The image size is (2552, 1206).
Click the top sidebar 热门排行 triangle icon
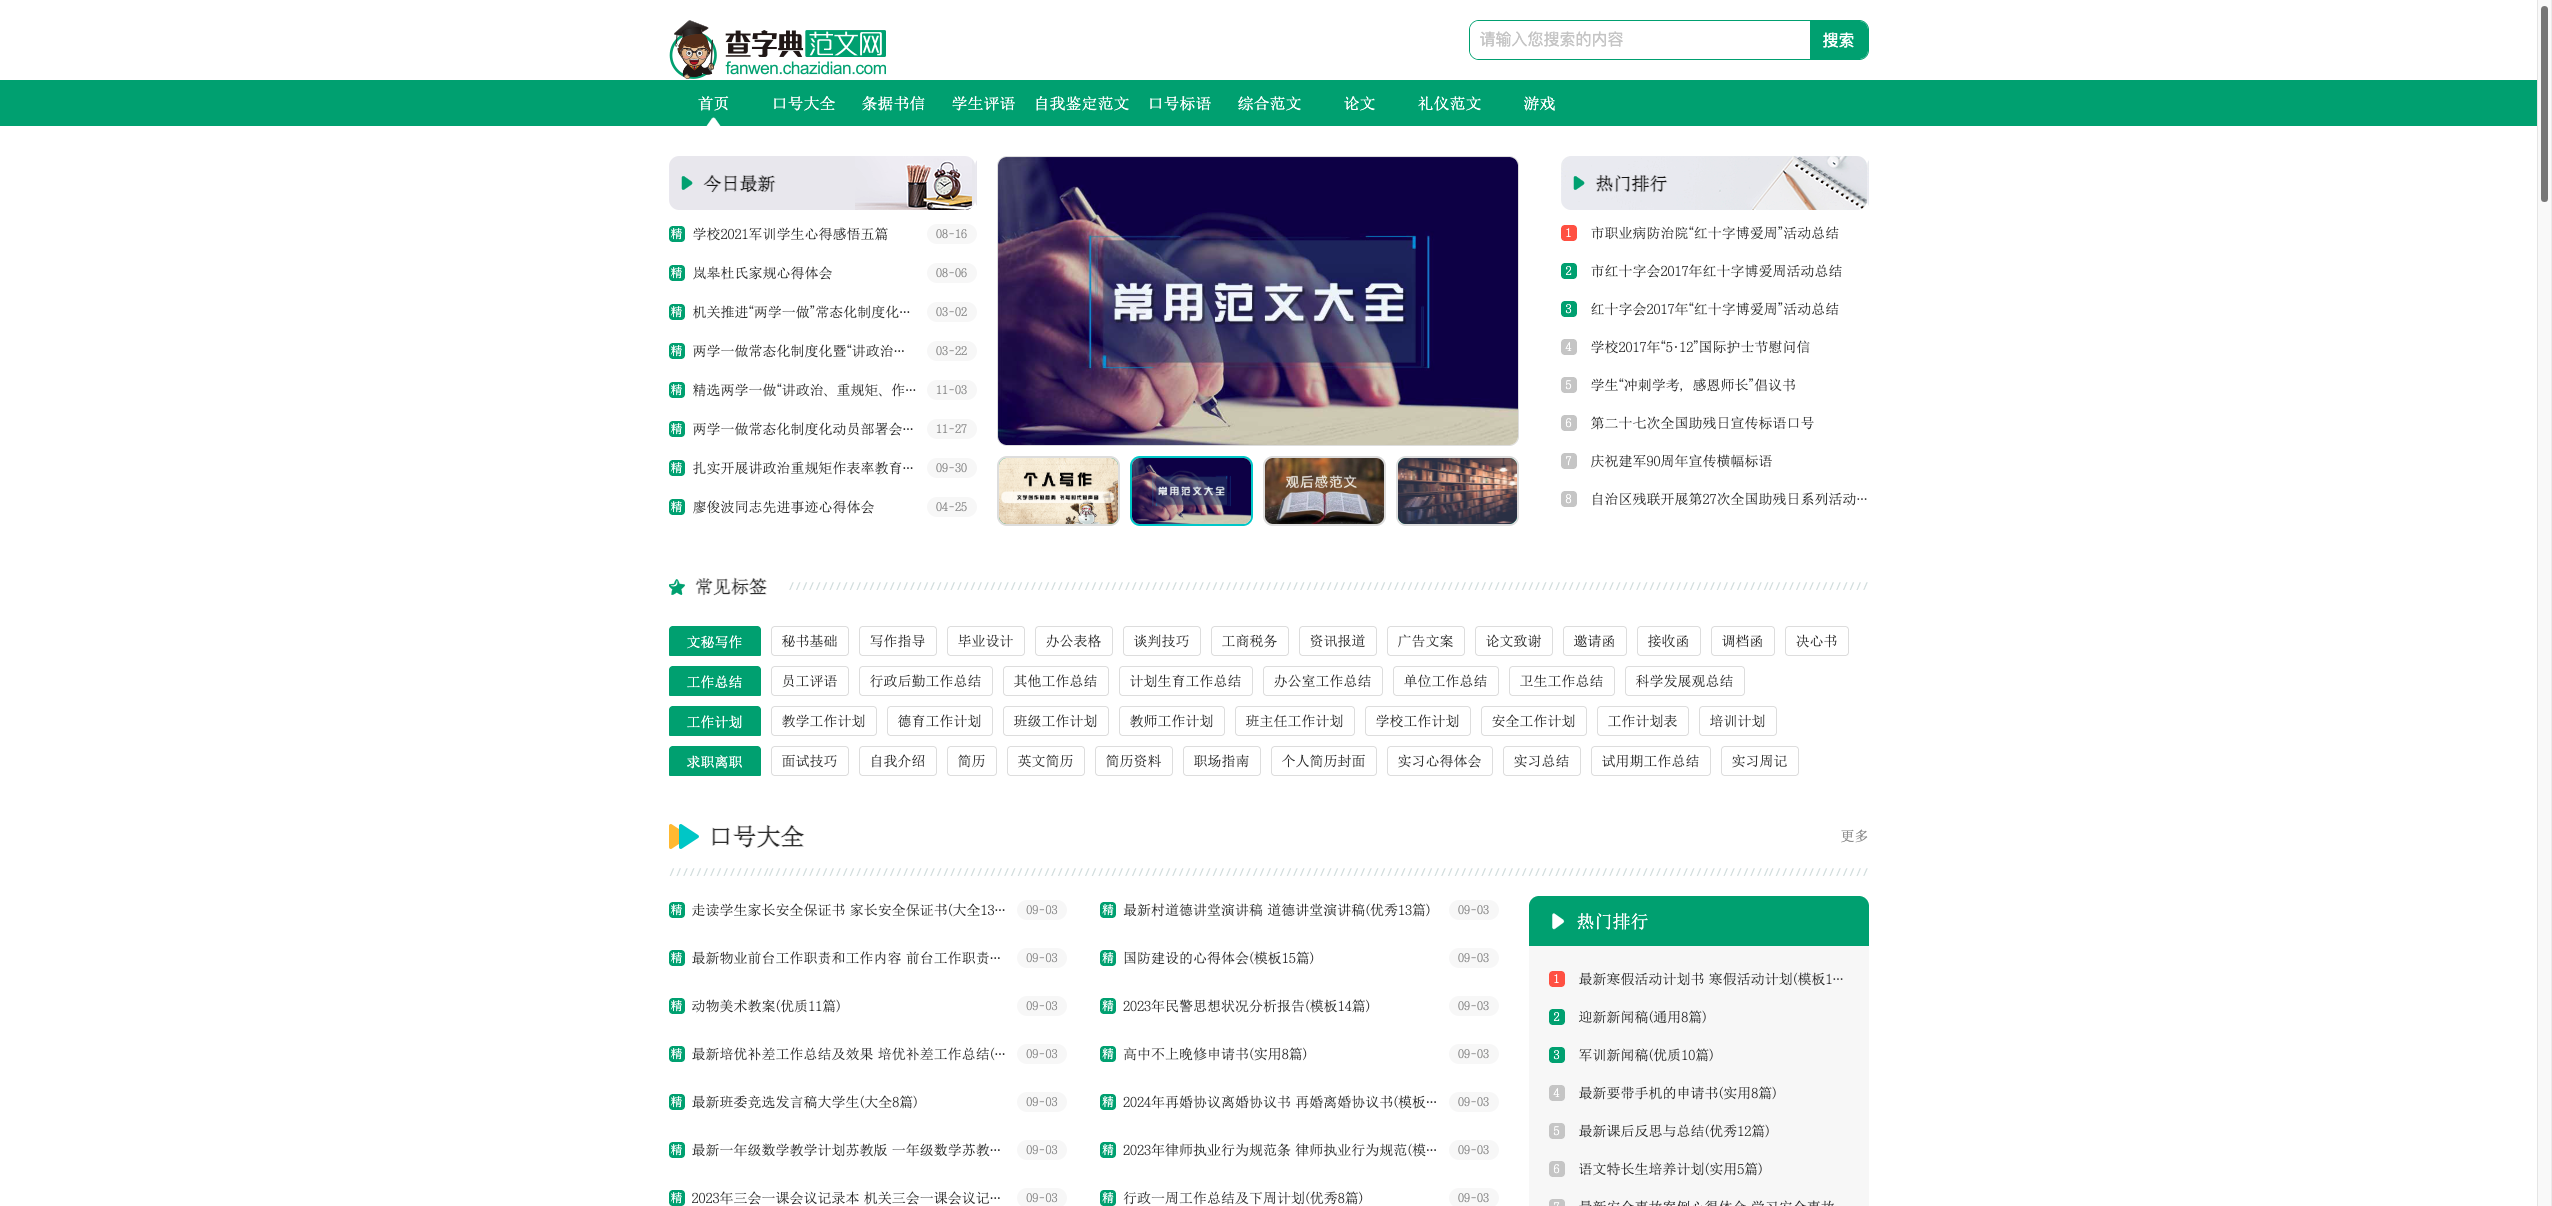1579,183
